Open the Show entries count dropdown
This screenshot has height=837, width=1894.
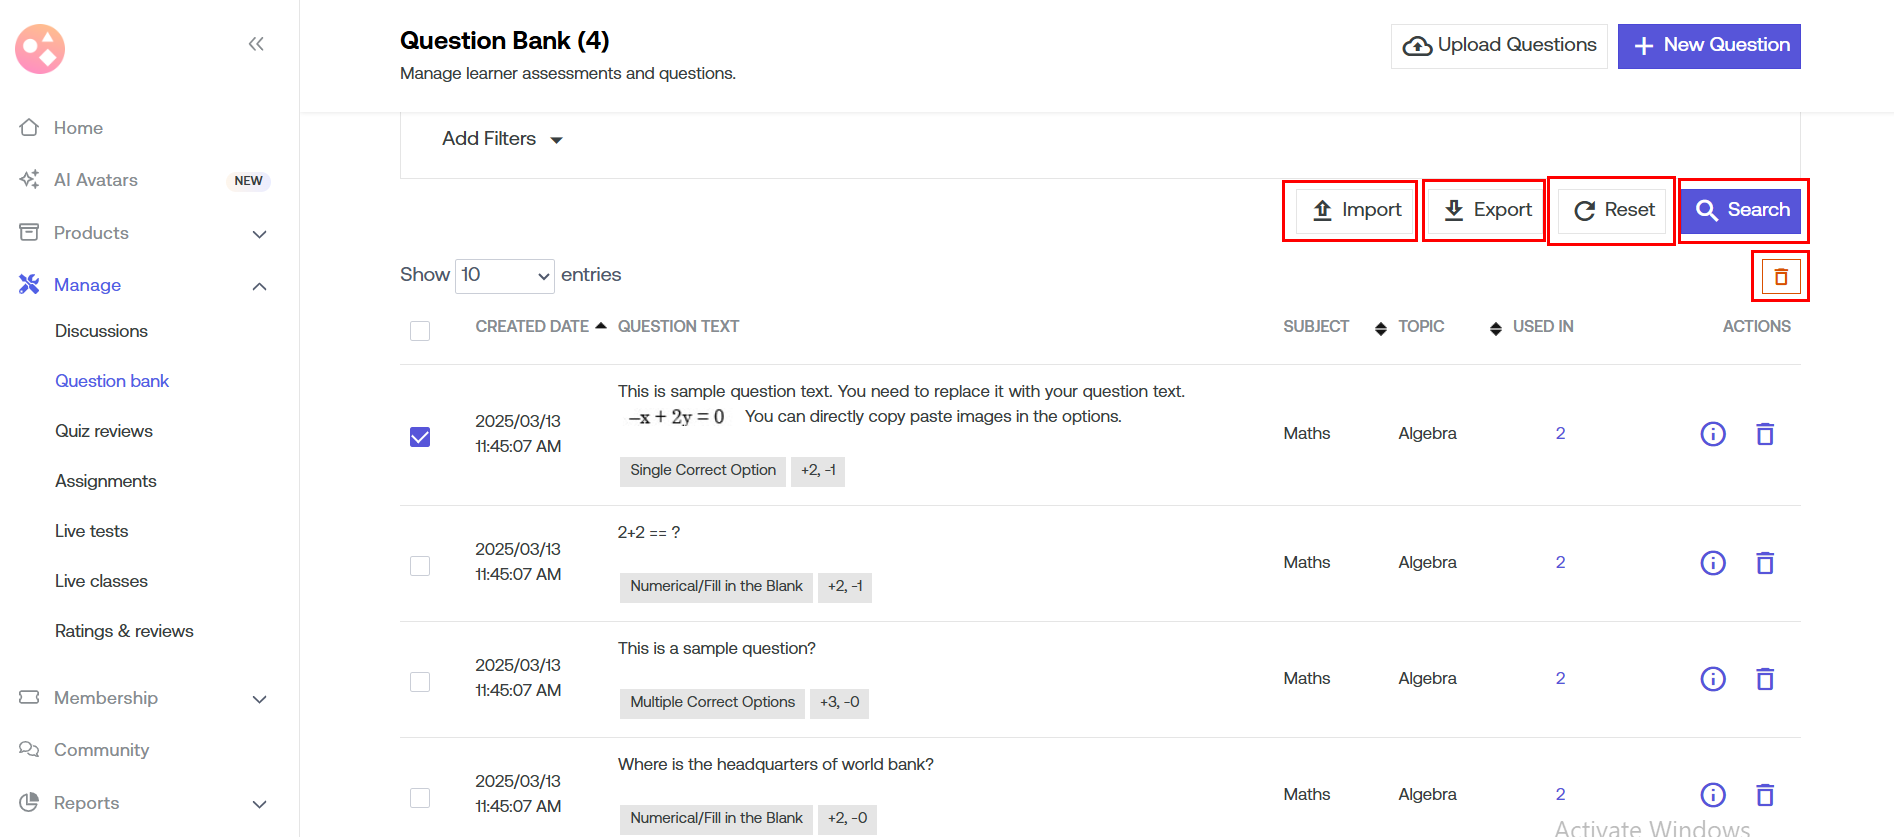505,275
